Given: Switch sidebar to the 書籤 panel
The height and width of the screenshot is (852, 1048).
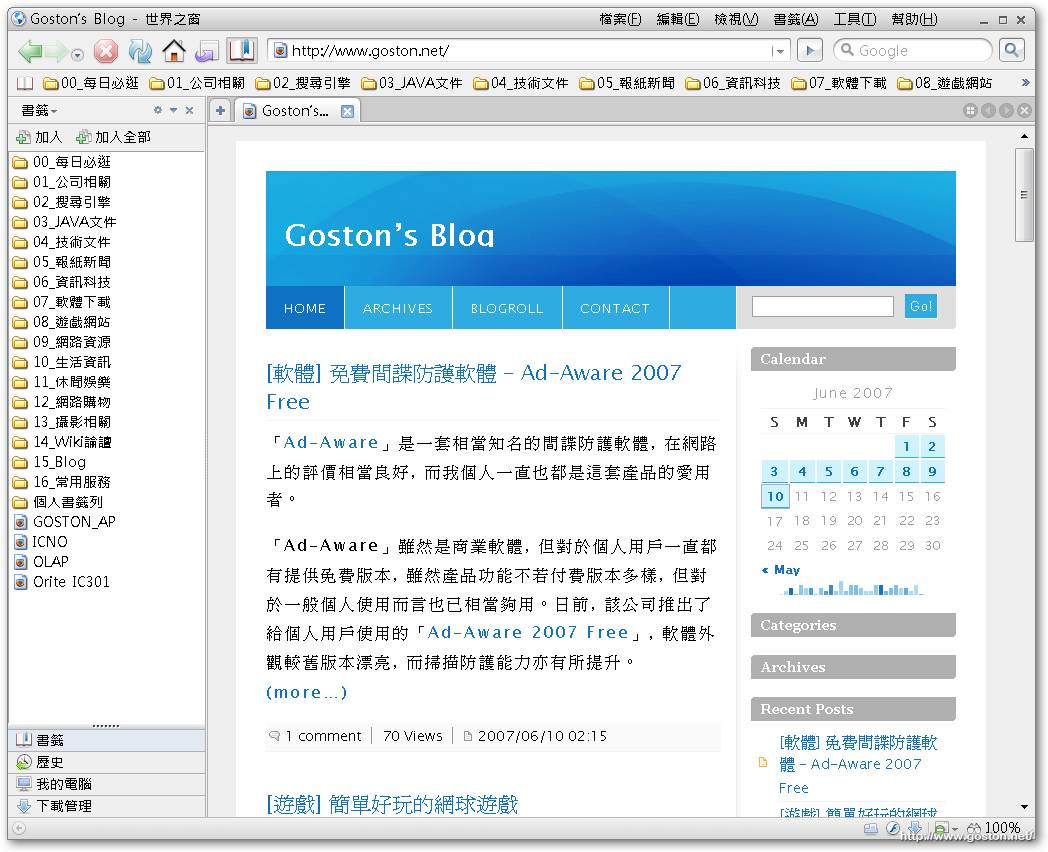Looking at the screenshot, I should pos(107,740).
